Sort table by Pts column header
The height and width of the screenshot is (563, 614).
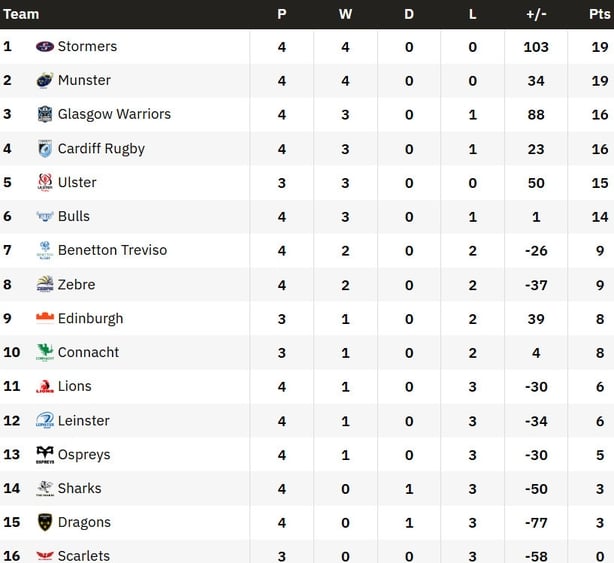point(599,14)
